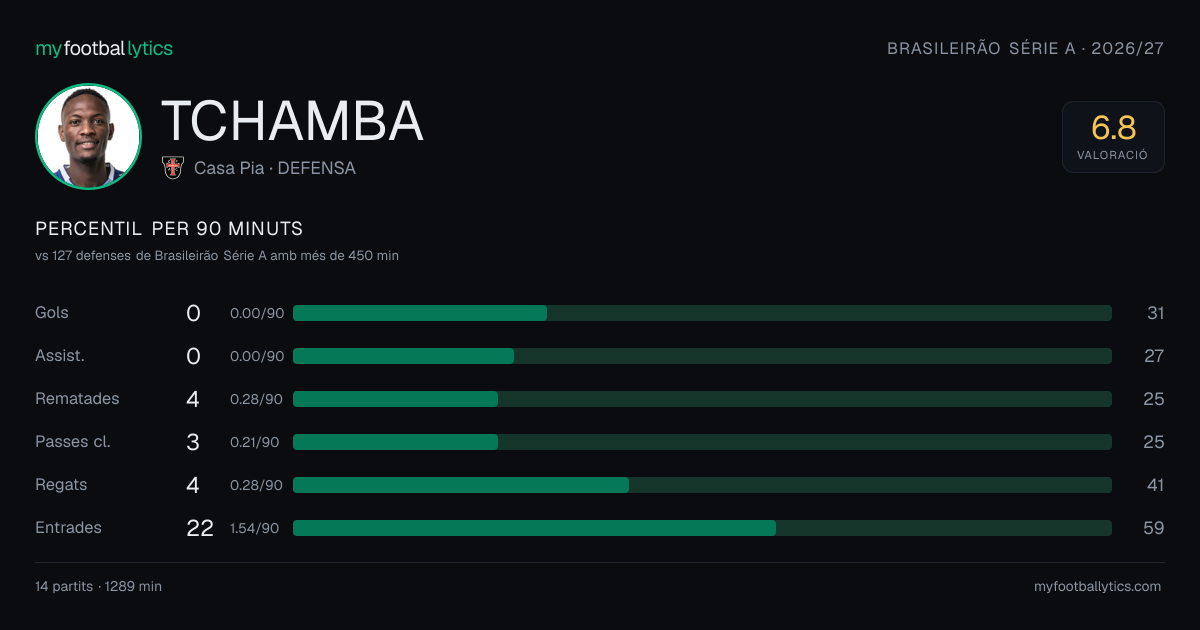Select the Regats percentile bar
Image resolution: width=1200 pixels, height=630 pixels.
pyautogui.click(x=702, y=485)
